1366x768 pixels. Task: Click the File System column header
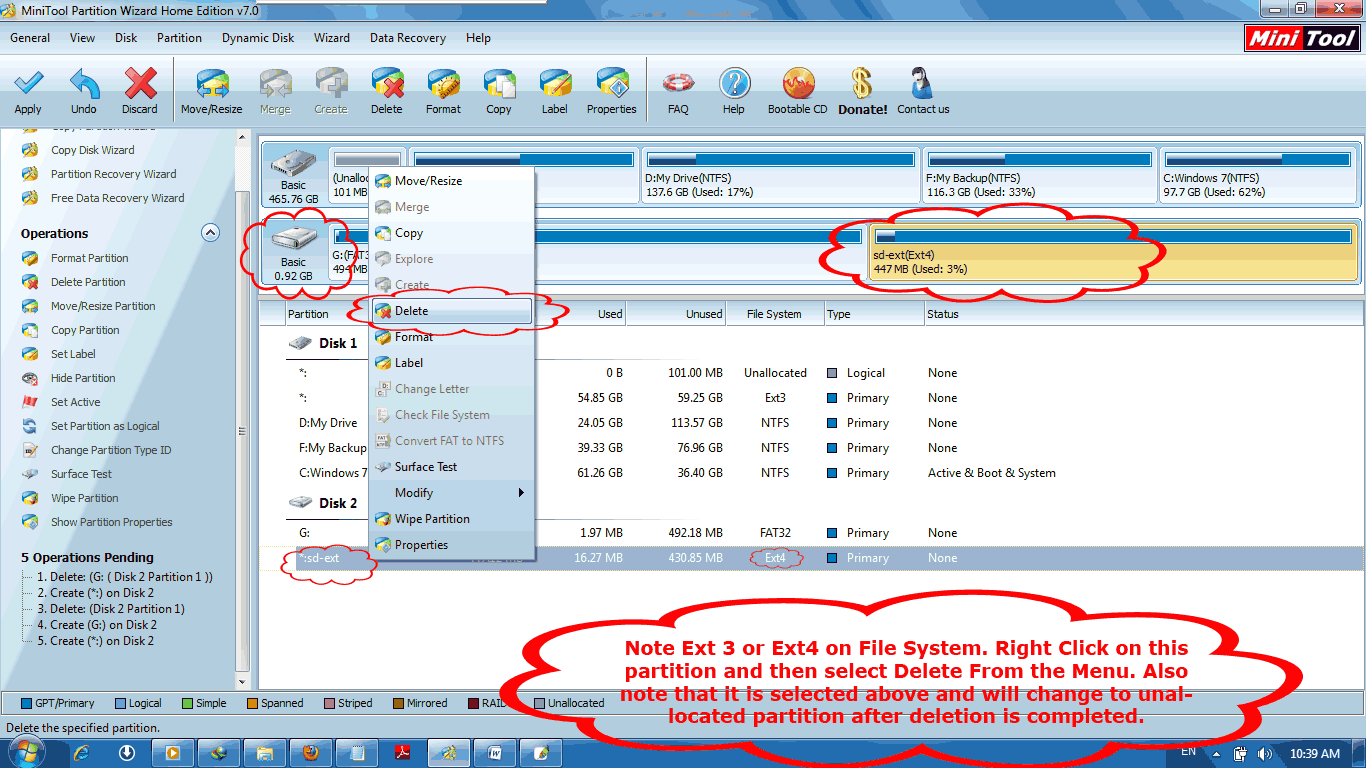pos(775,314)
